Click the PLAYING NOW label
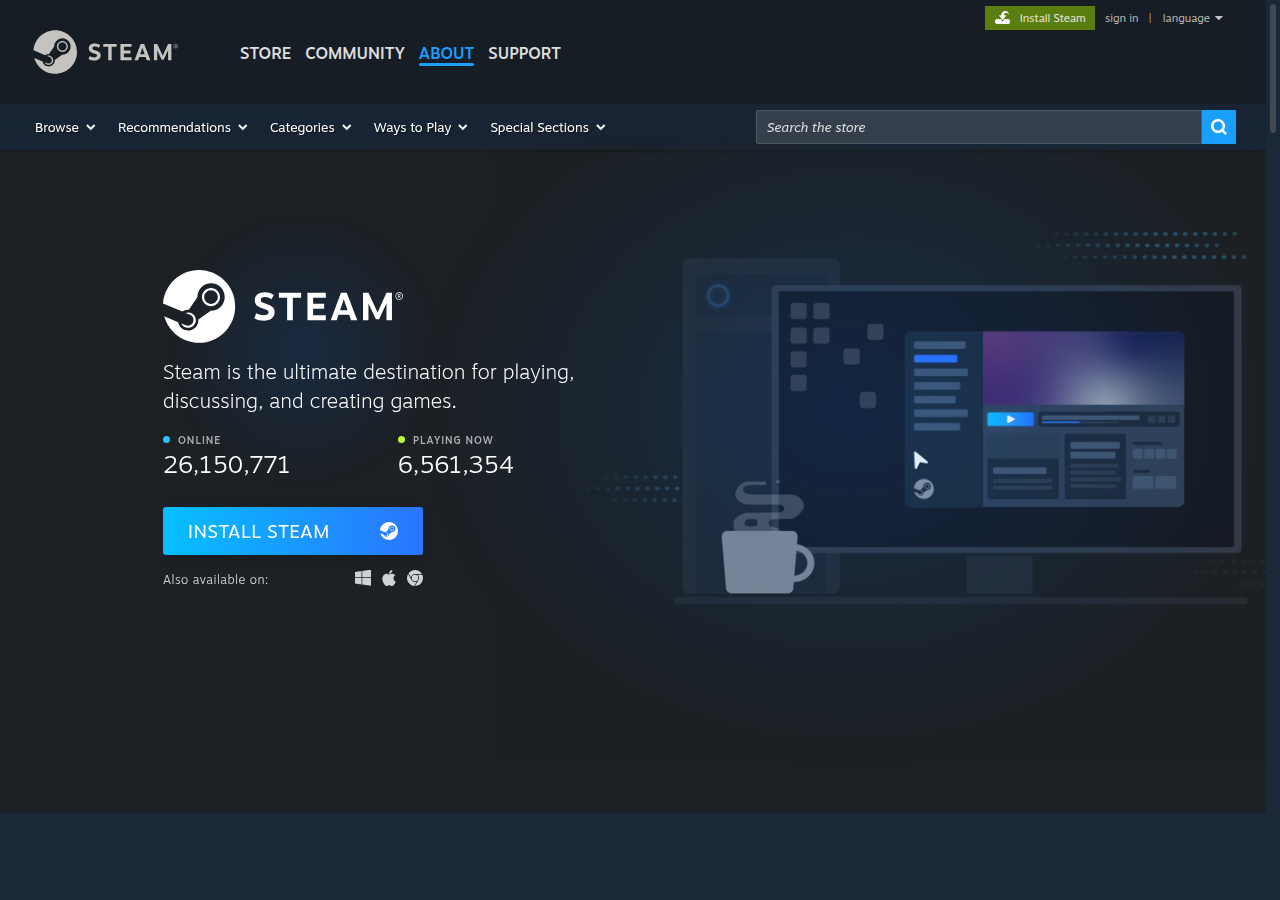The image size is (1280, 900). (453, 440)
